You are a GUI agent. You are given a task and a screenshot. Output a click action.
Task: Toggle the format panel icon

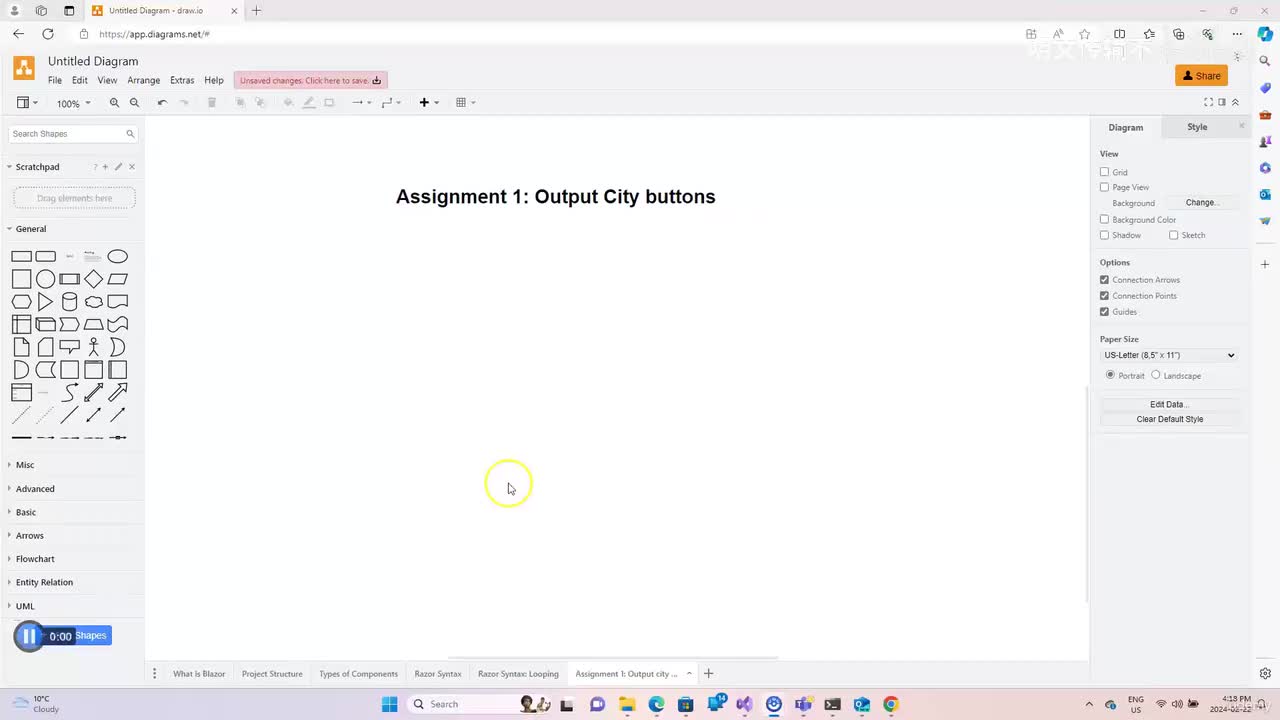click(x=1221, y=102)
